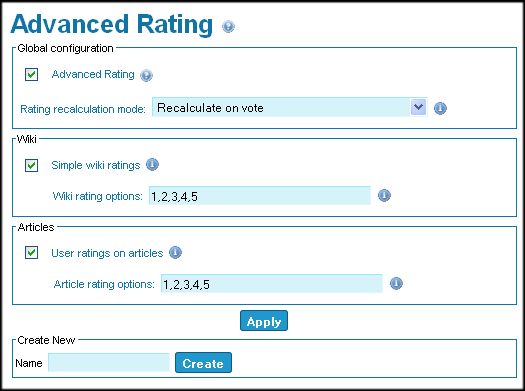Viewport: 525px width, 391px height.
Task: Open help icon beside Advanced Rating title
Action: coord(228,26)
